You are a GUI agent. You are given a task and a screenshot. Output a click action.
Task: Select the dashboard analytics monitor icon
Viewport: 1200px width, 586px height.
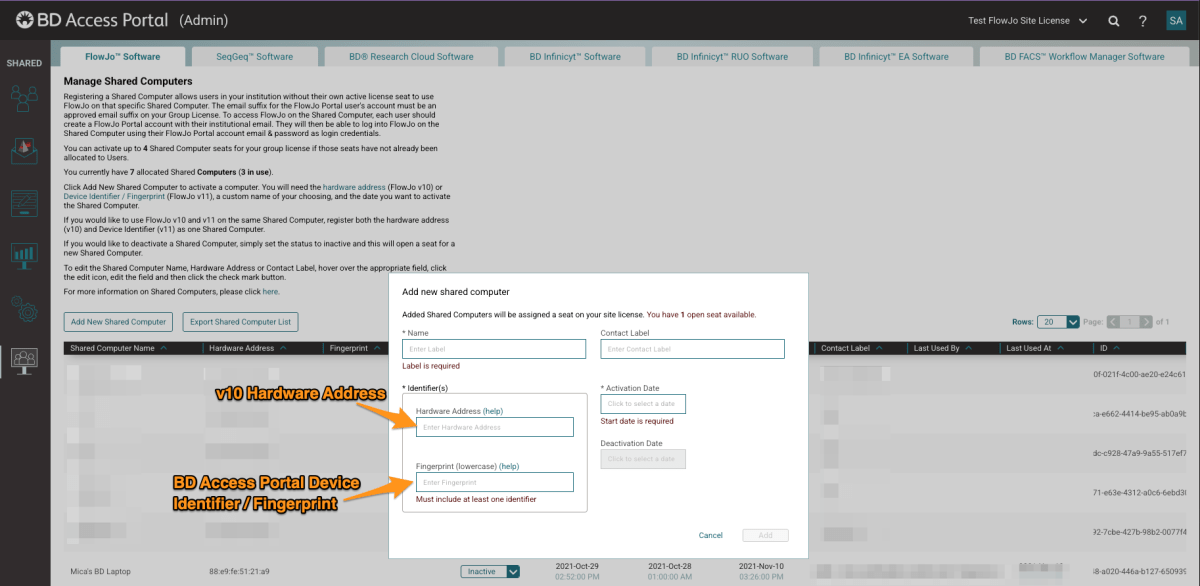coord(23,256)
